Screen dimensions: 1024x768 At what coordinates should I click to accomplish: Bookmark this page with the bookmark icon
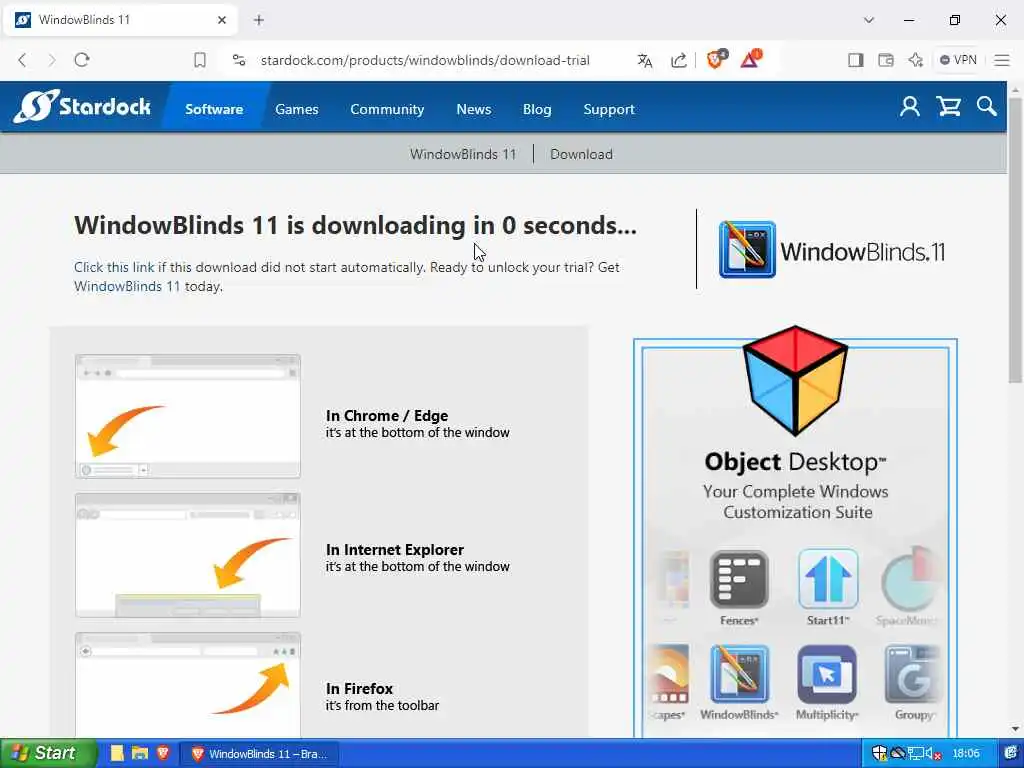pos(200,60)
